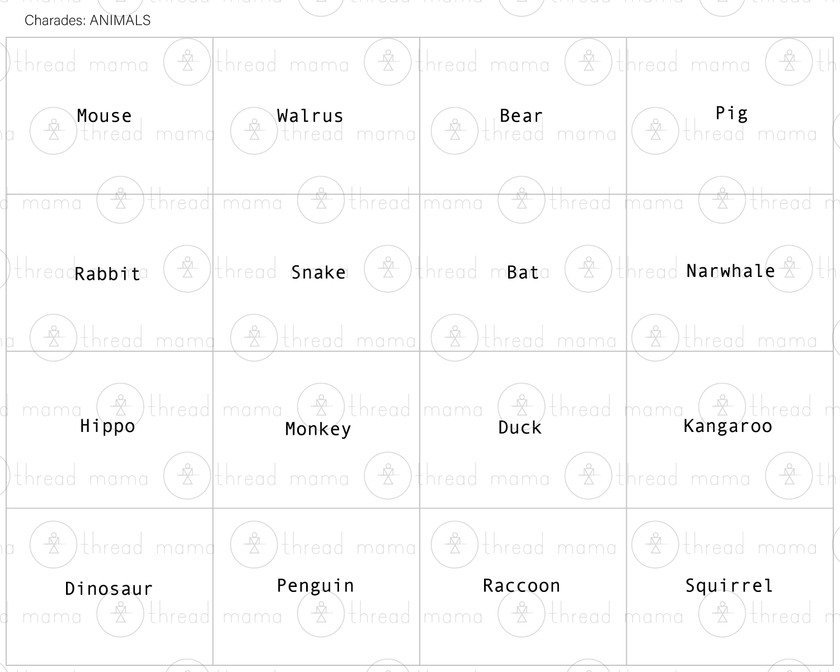
Task: Choose the Kangaroo card
Action: tap(728, 426)
